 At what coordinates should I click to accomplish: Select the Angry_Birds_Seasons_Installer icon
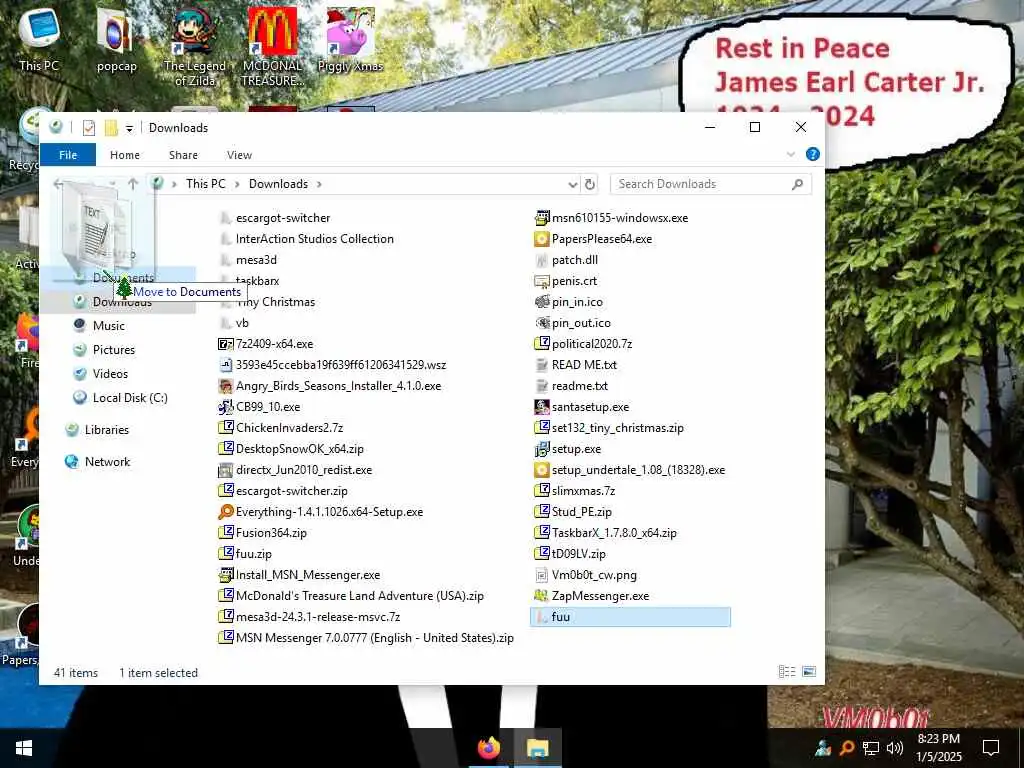click(225, 386)
